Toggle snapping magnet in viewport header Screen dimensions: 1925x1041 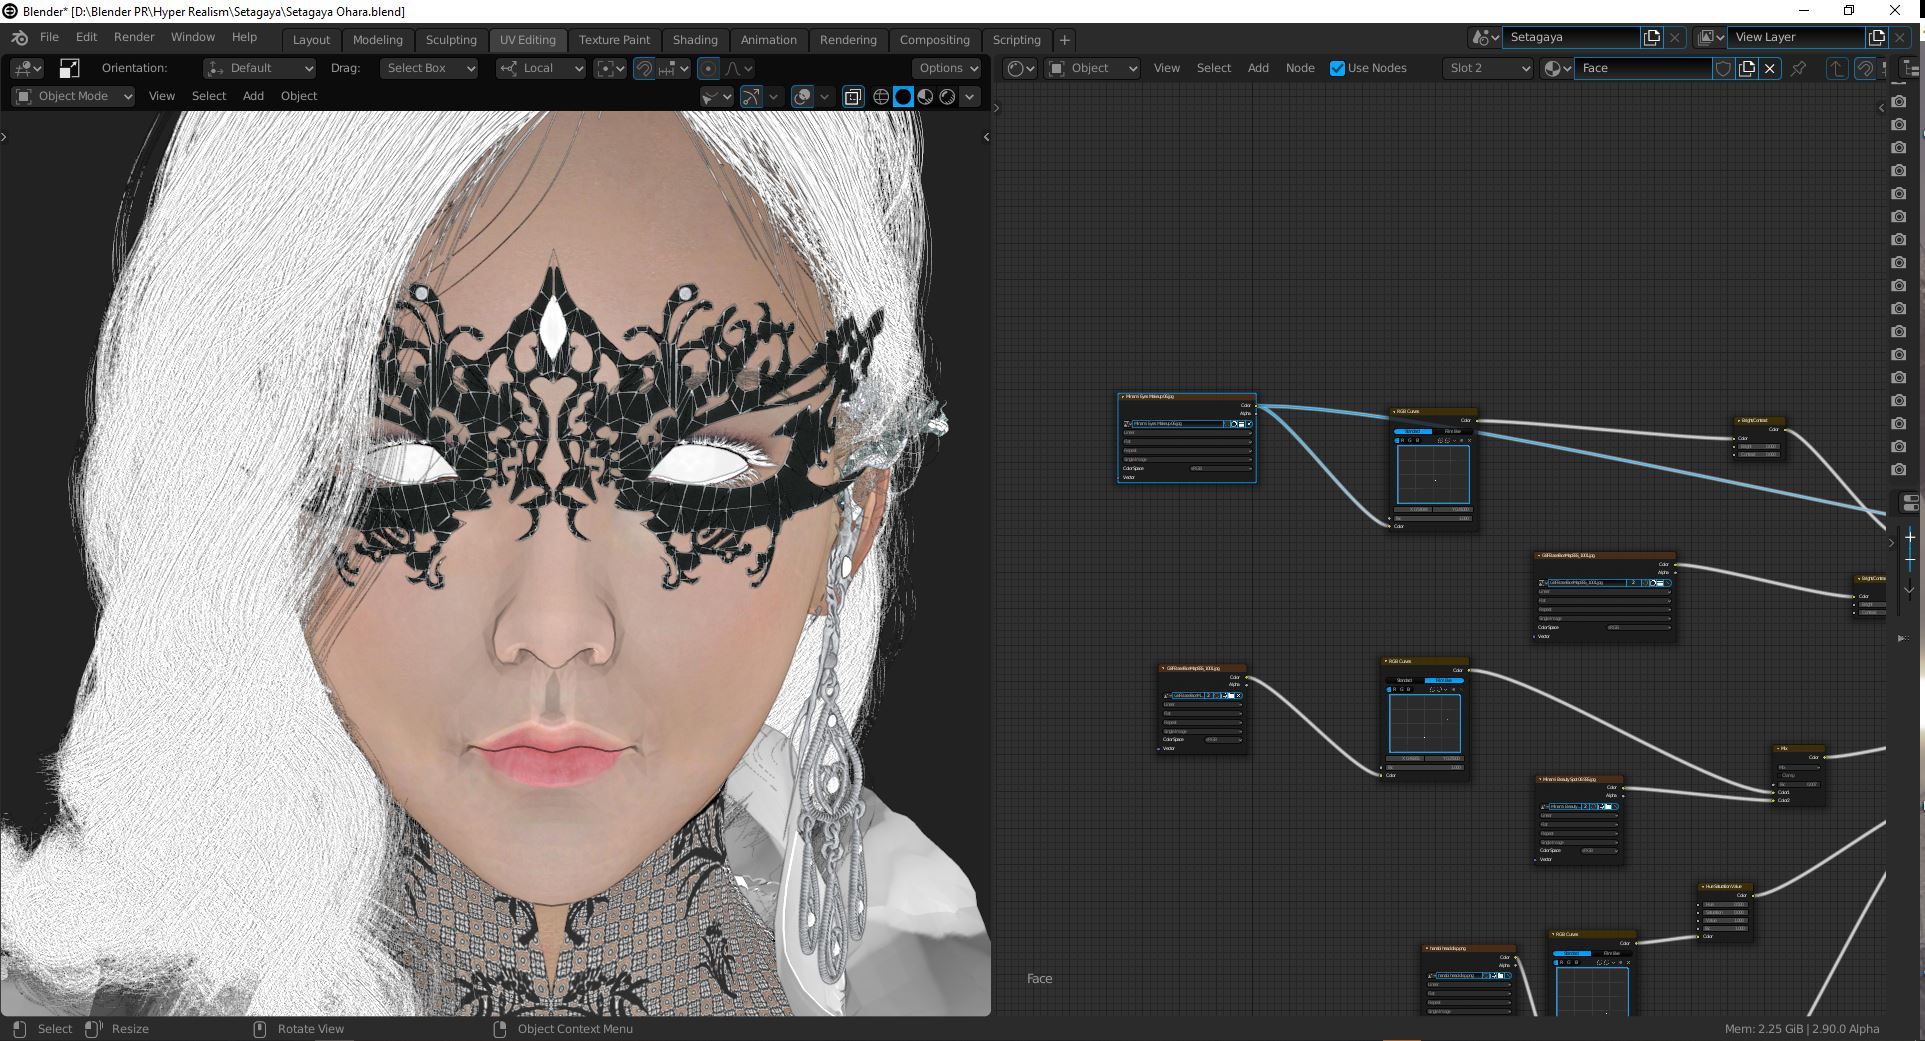pos(644,68)
